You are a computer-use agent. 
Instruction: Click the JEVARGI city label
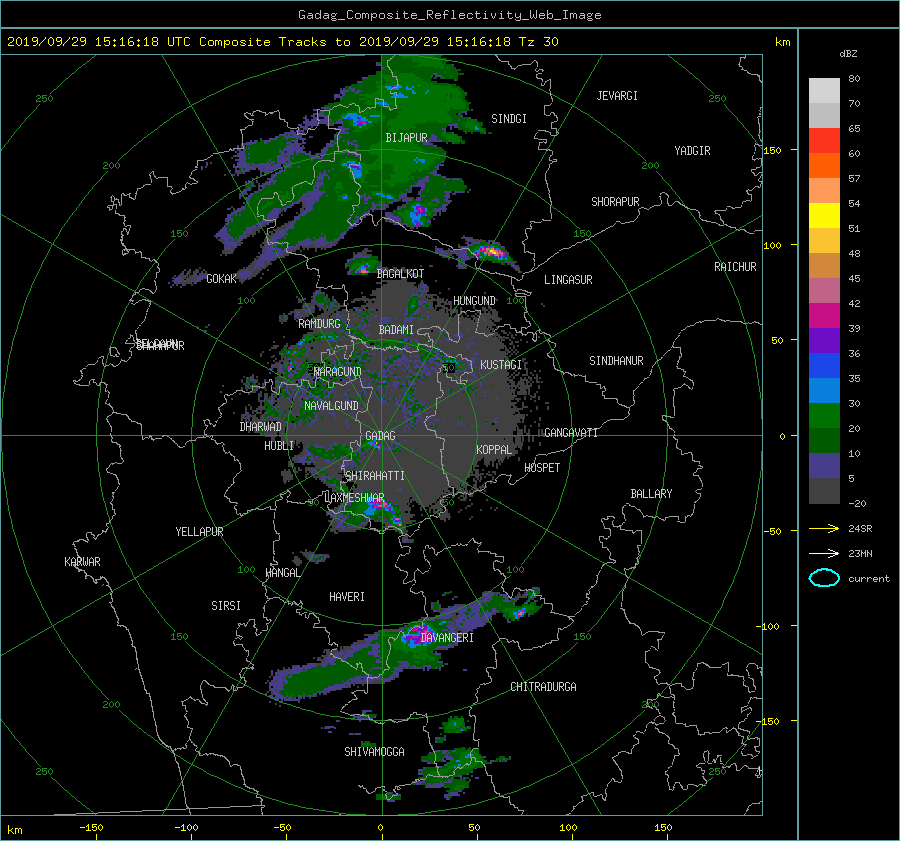[617, 96]
